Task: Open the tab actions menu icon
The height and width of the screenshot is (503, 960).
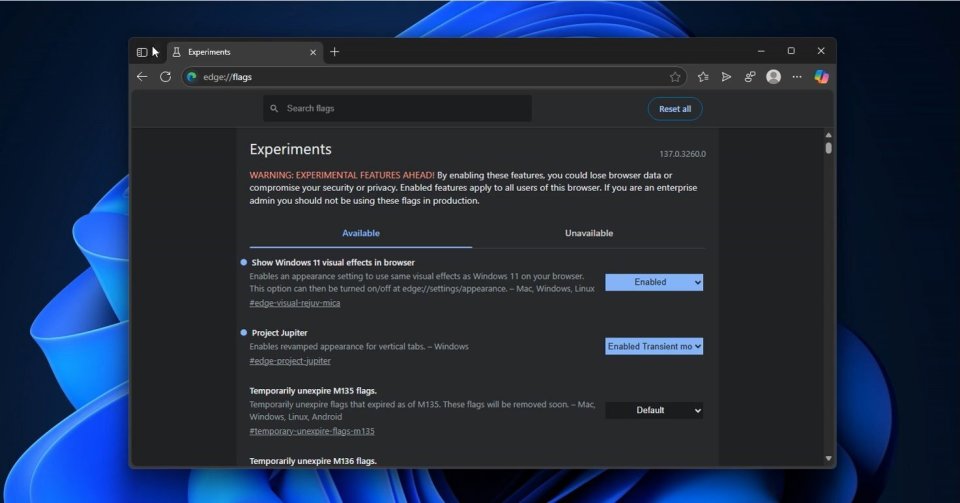Action: [x=142, y=52]
